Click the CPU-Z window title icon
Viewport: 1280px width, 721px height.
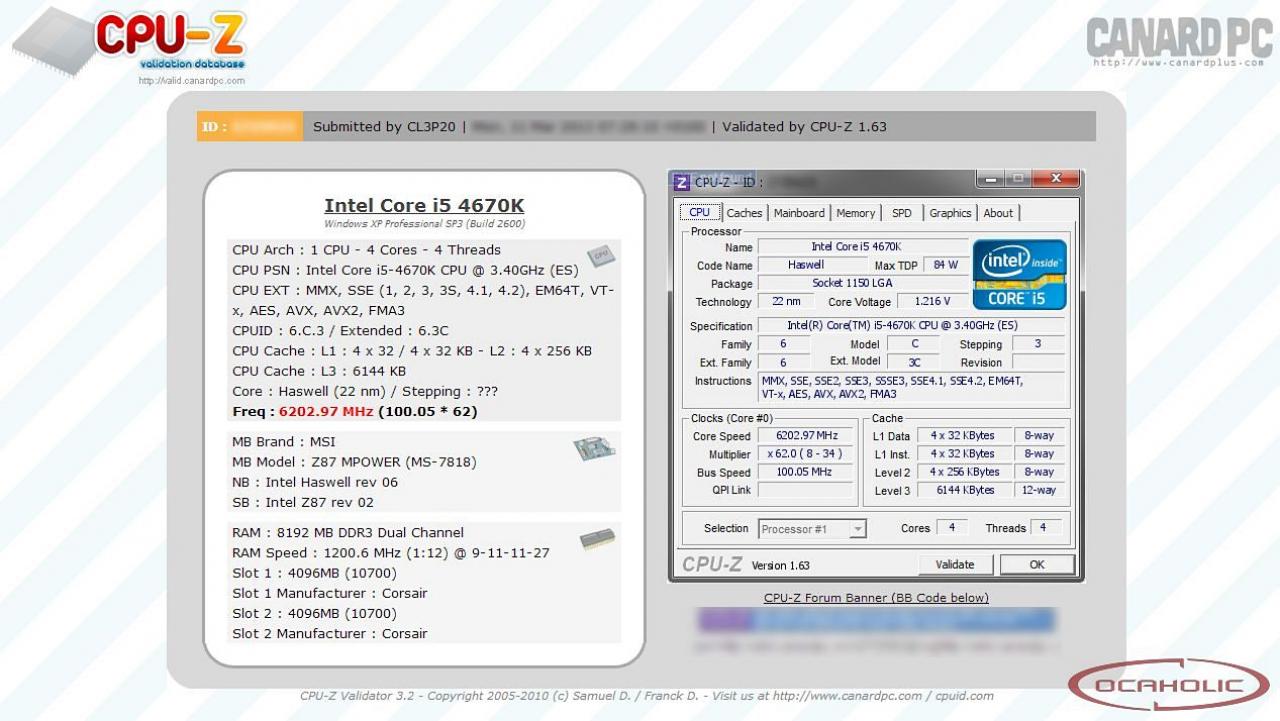pyautogui.click(x=682, y=182)
